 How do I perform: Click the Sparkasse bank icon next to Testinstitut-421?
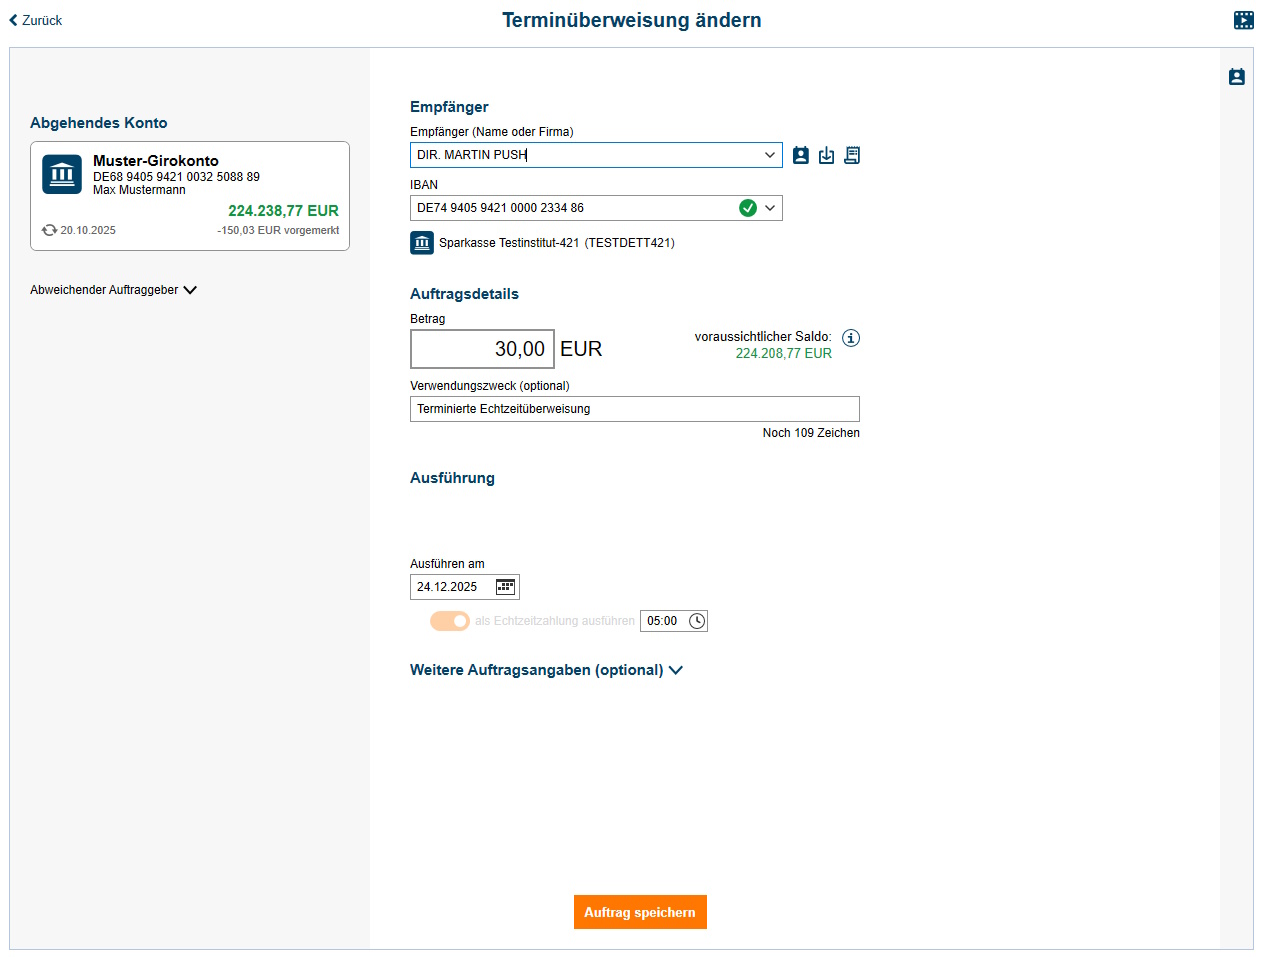coord(421,242)
